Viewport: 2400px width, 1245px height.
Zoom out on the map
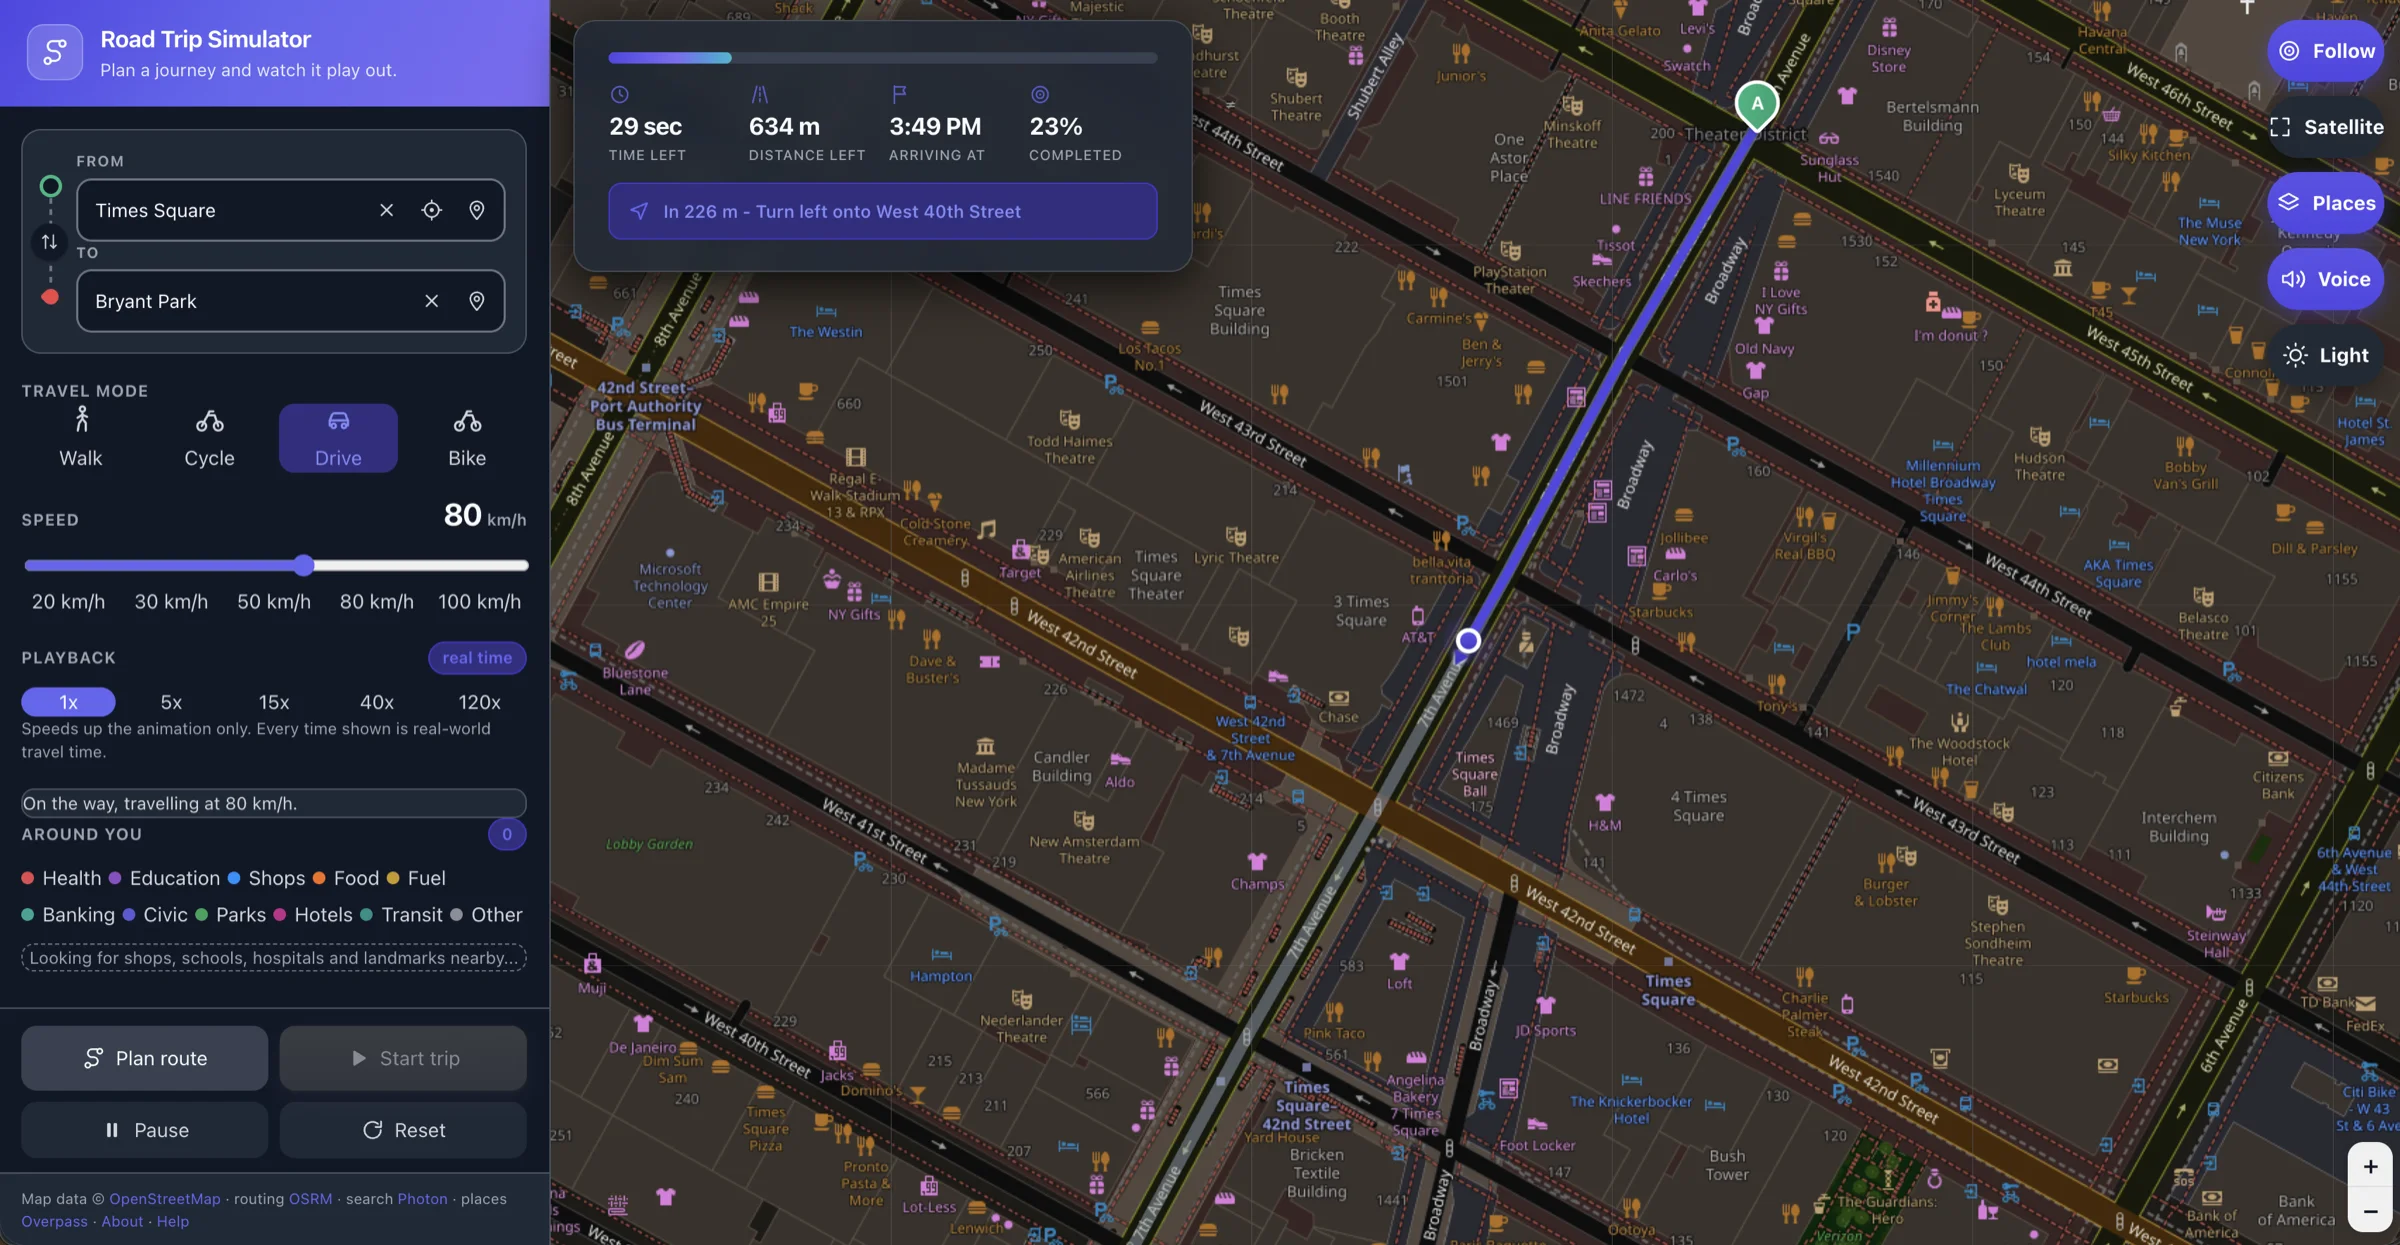pyautogui.click(x=2370, y=1211)
